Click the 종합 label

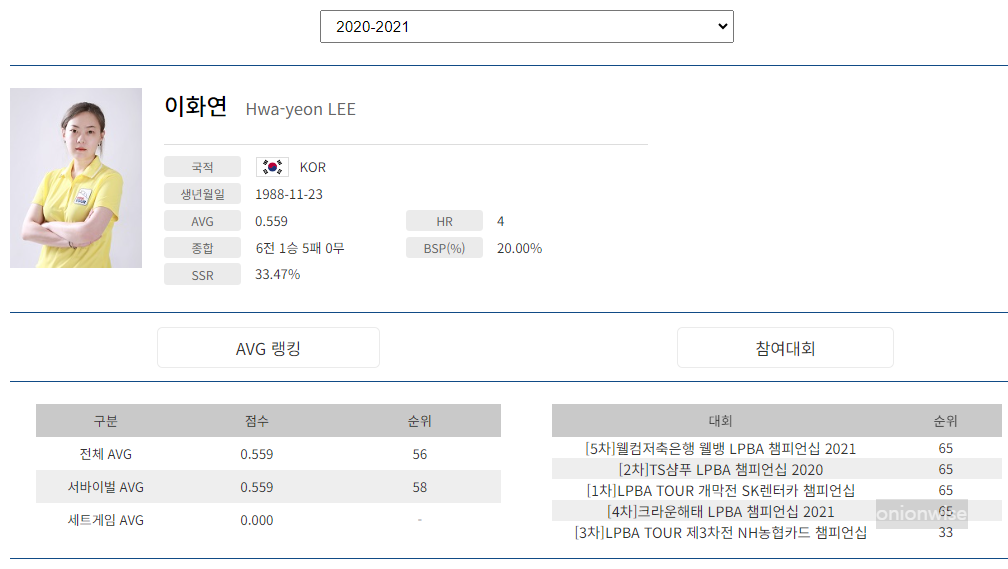pos(202,248)
